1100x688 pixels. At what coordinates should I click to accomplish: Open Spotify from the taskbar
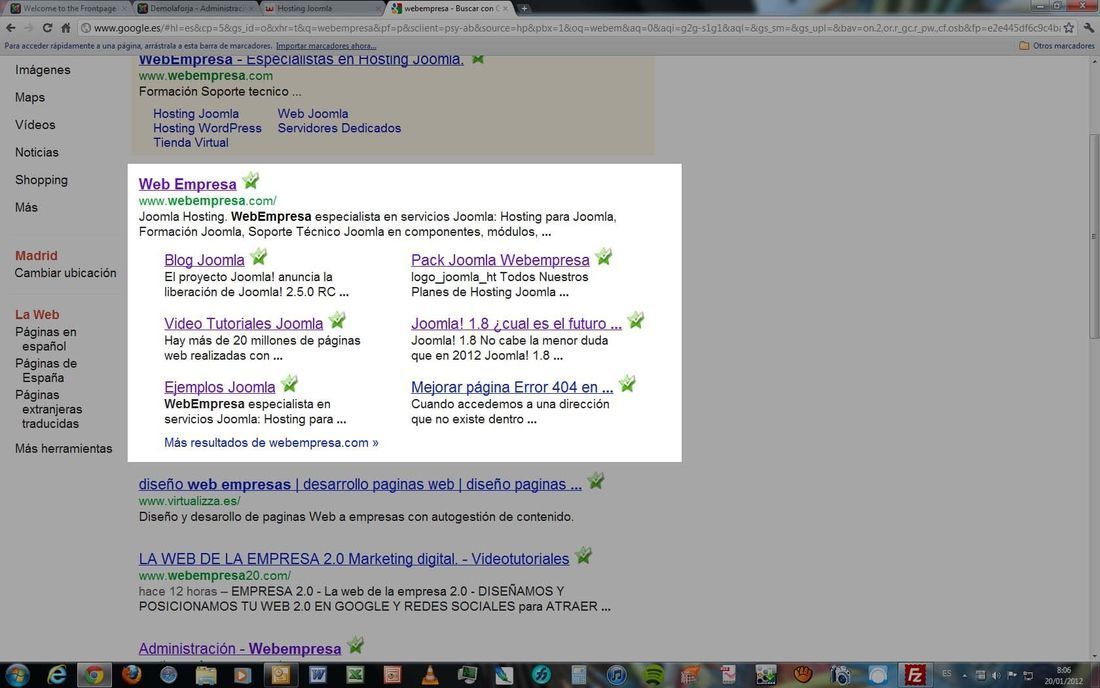point(654,675)
